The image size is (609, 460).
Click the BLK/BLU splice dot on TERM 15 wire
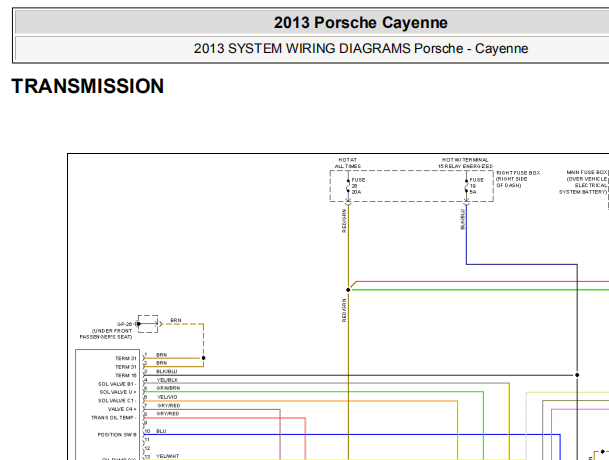tap(577, 375)
